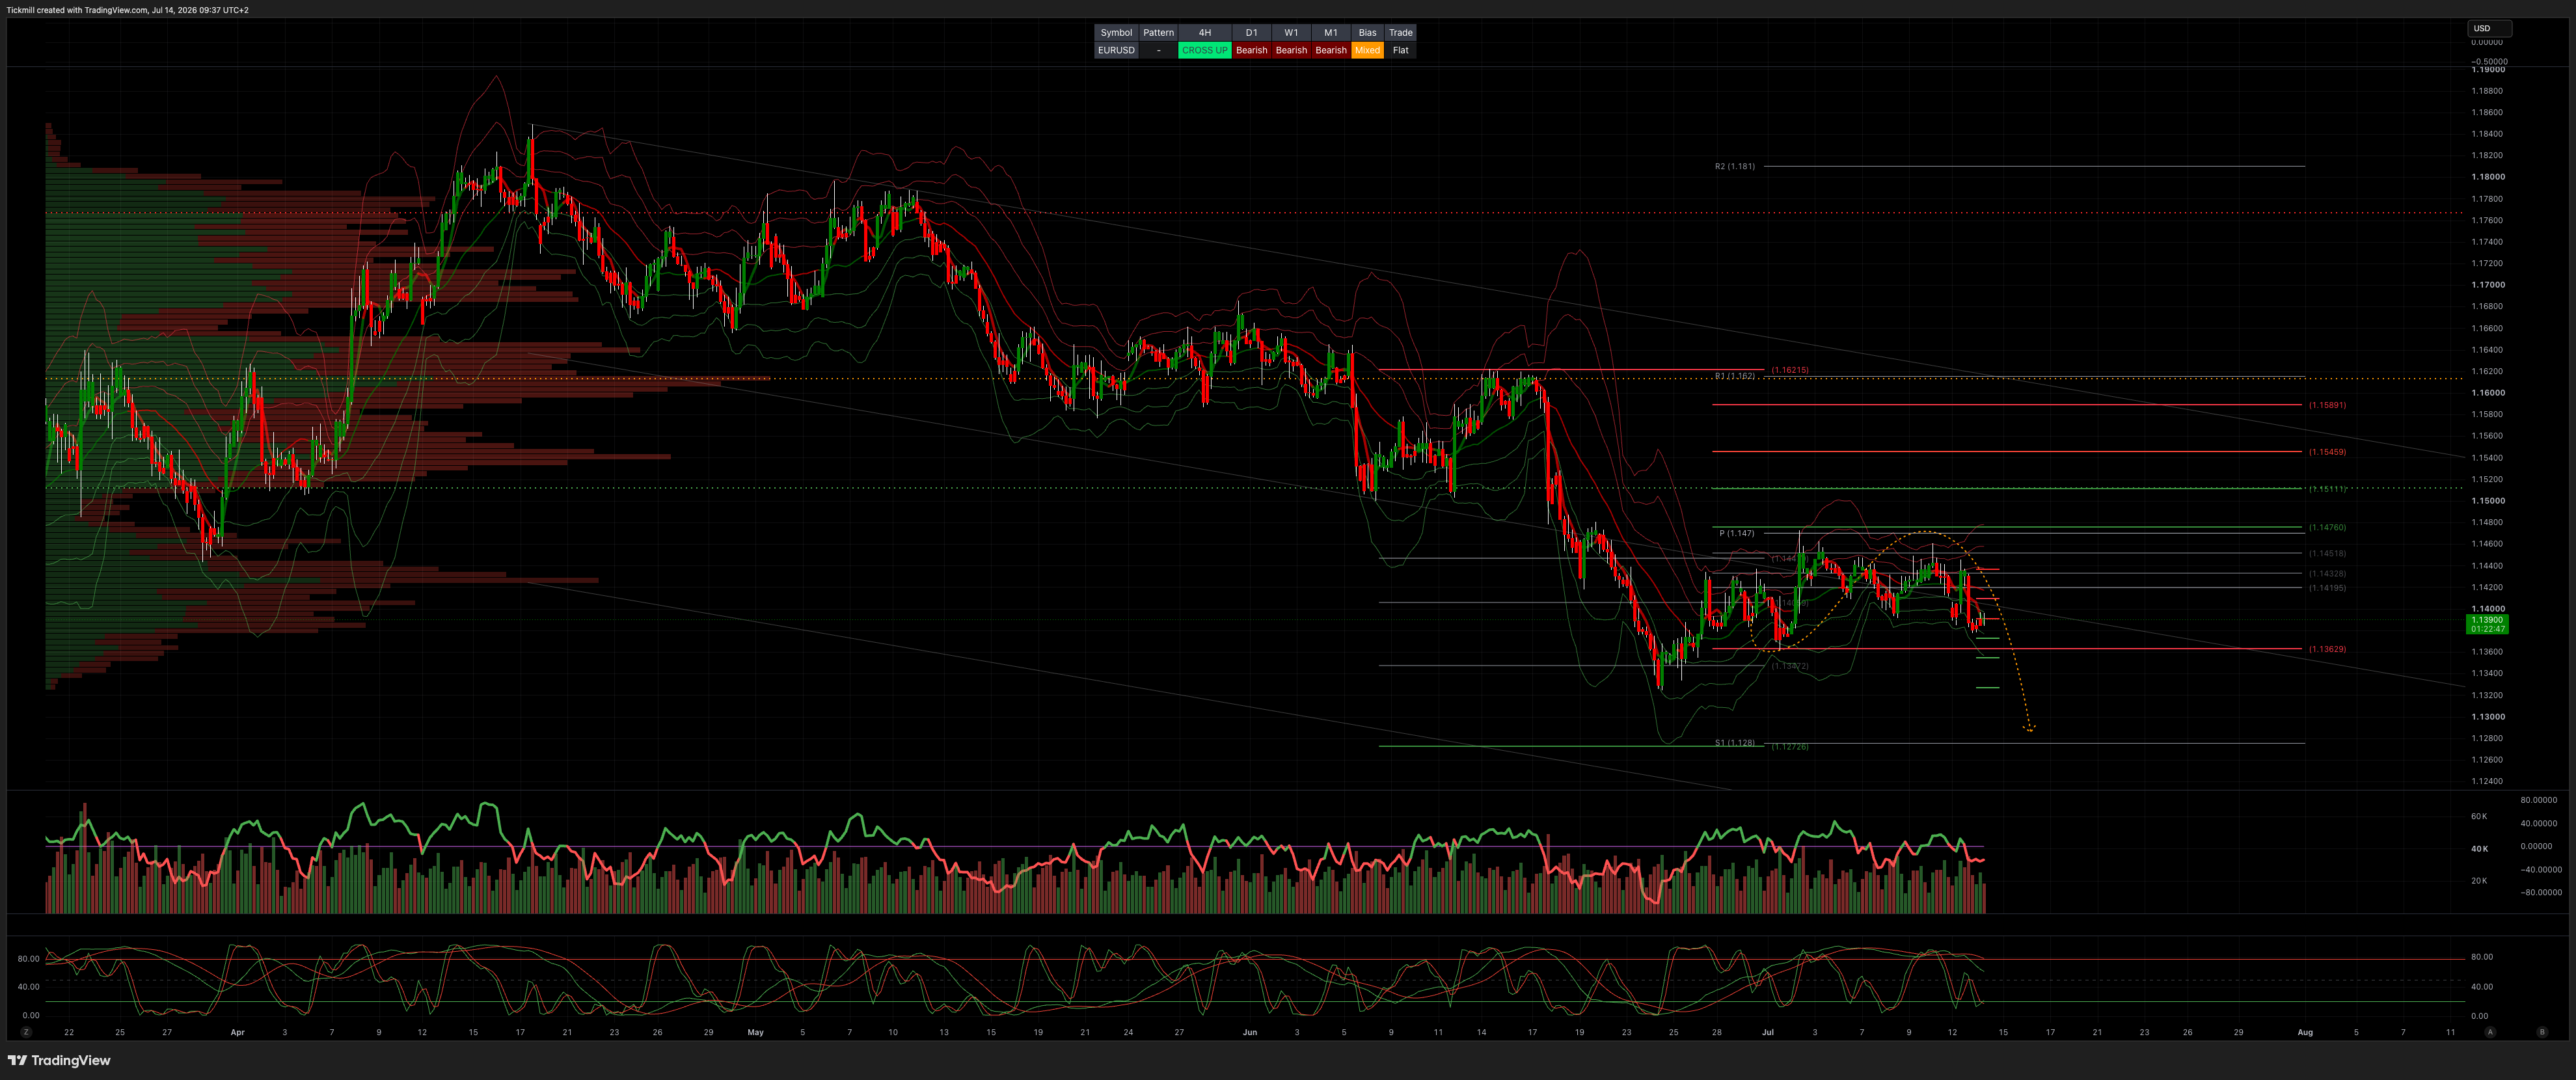This screenshot has width=2576, height=1080.
Task: Click the R2 (1.181) pivot label
Action: coord(1734,166)
